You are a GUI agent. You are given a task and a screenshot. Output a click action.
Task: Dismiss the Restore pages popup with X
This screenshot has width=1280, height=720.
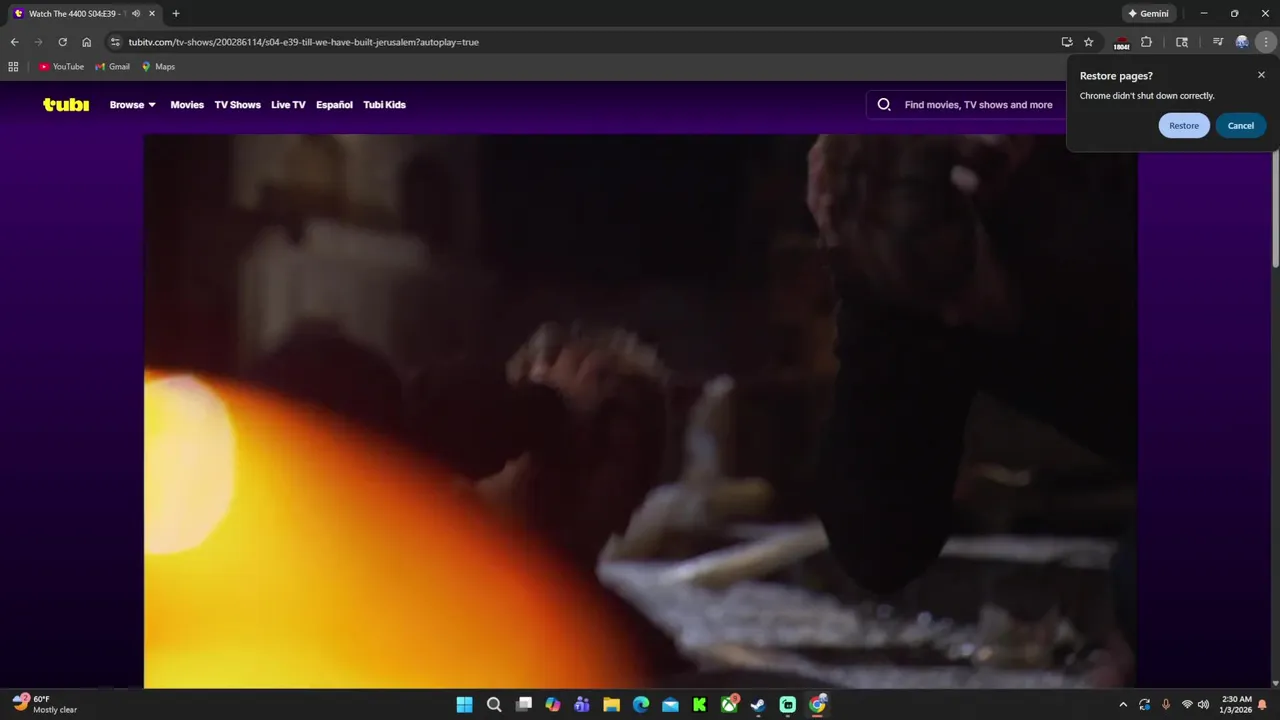pos(1261,75)
